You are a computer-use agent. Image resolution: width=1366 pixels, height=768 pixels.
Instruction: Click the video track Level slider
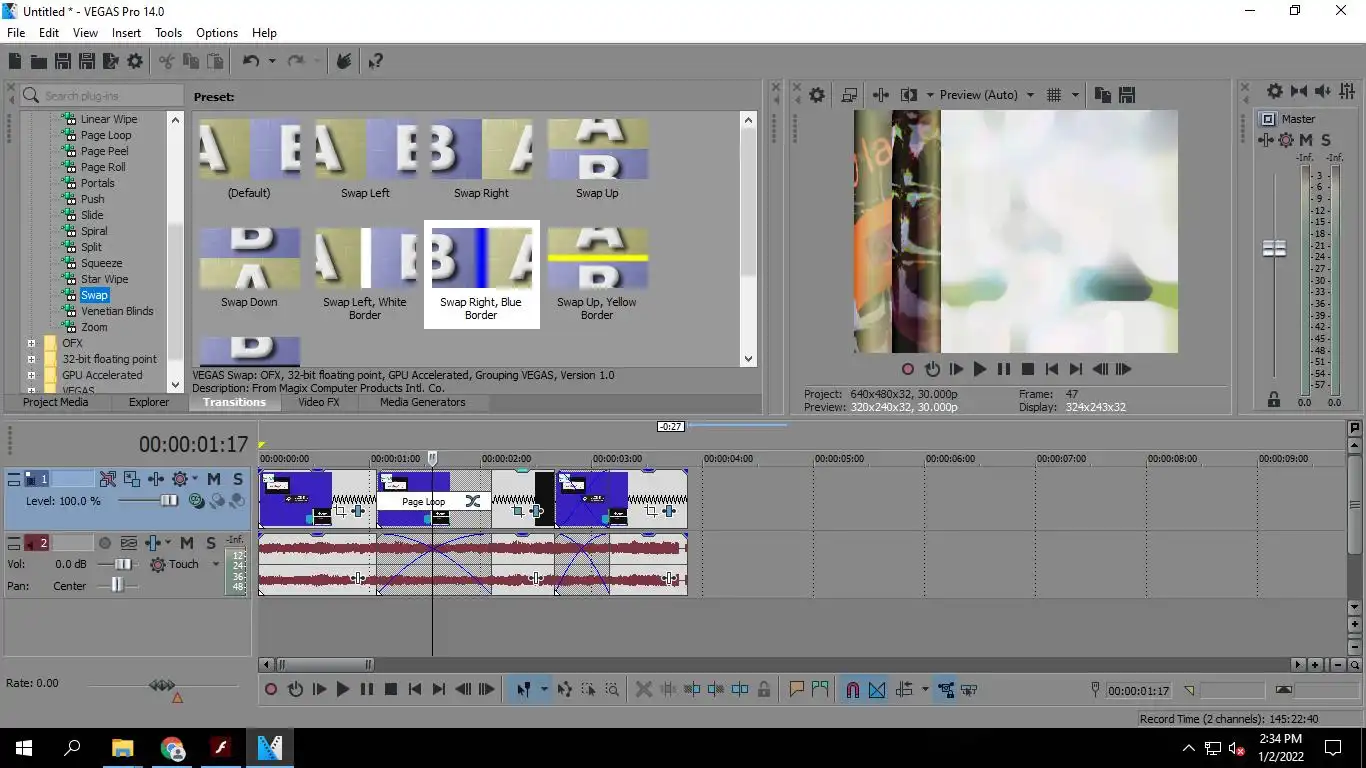point(169,500)
